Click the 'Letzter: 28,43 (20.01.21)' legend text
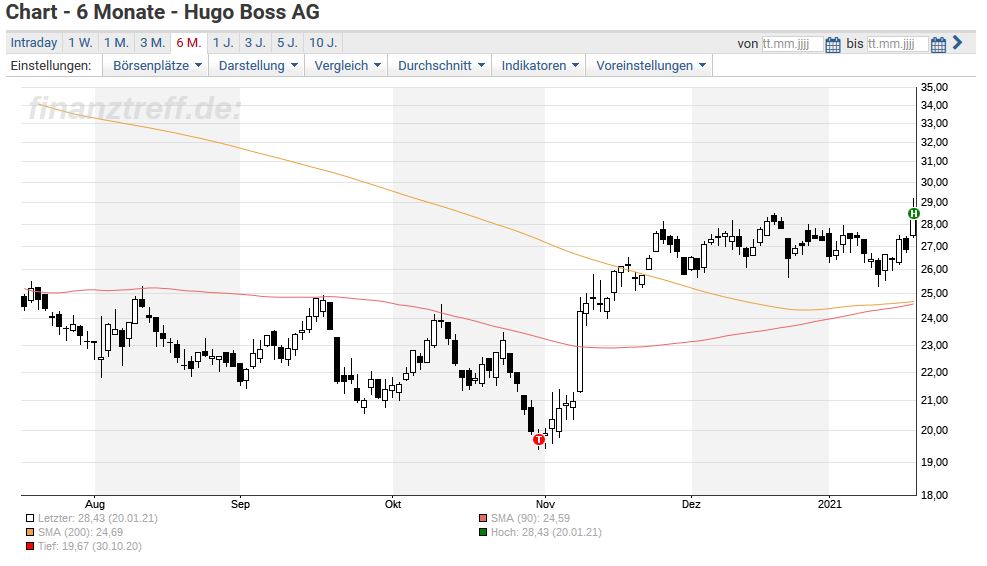This screenshot has width=987, height=566. tap(98, 519)
